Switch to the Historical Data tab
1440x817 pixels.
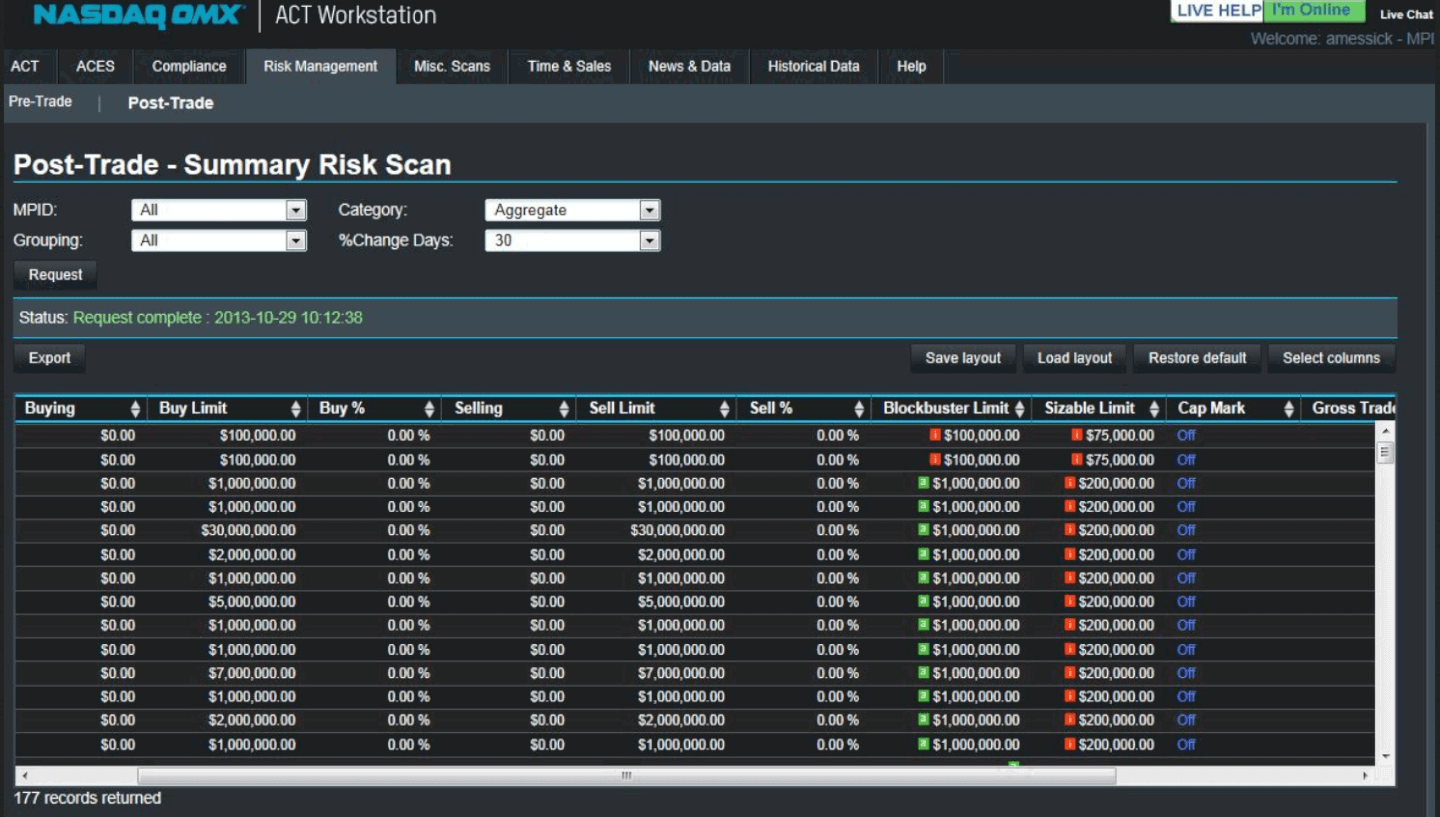click(813, 66)
